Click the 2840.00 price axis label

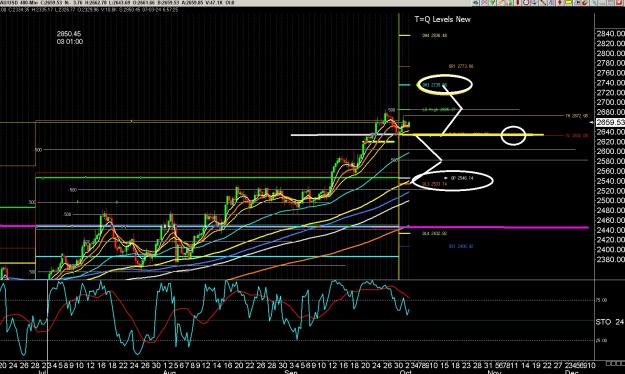click(x=610, y=33)
